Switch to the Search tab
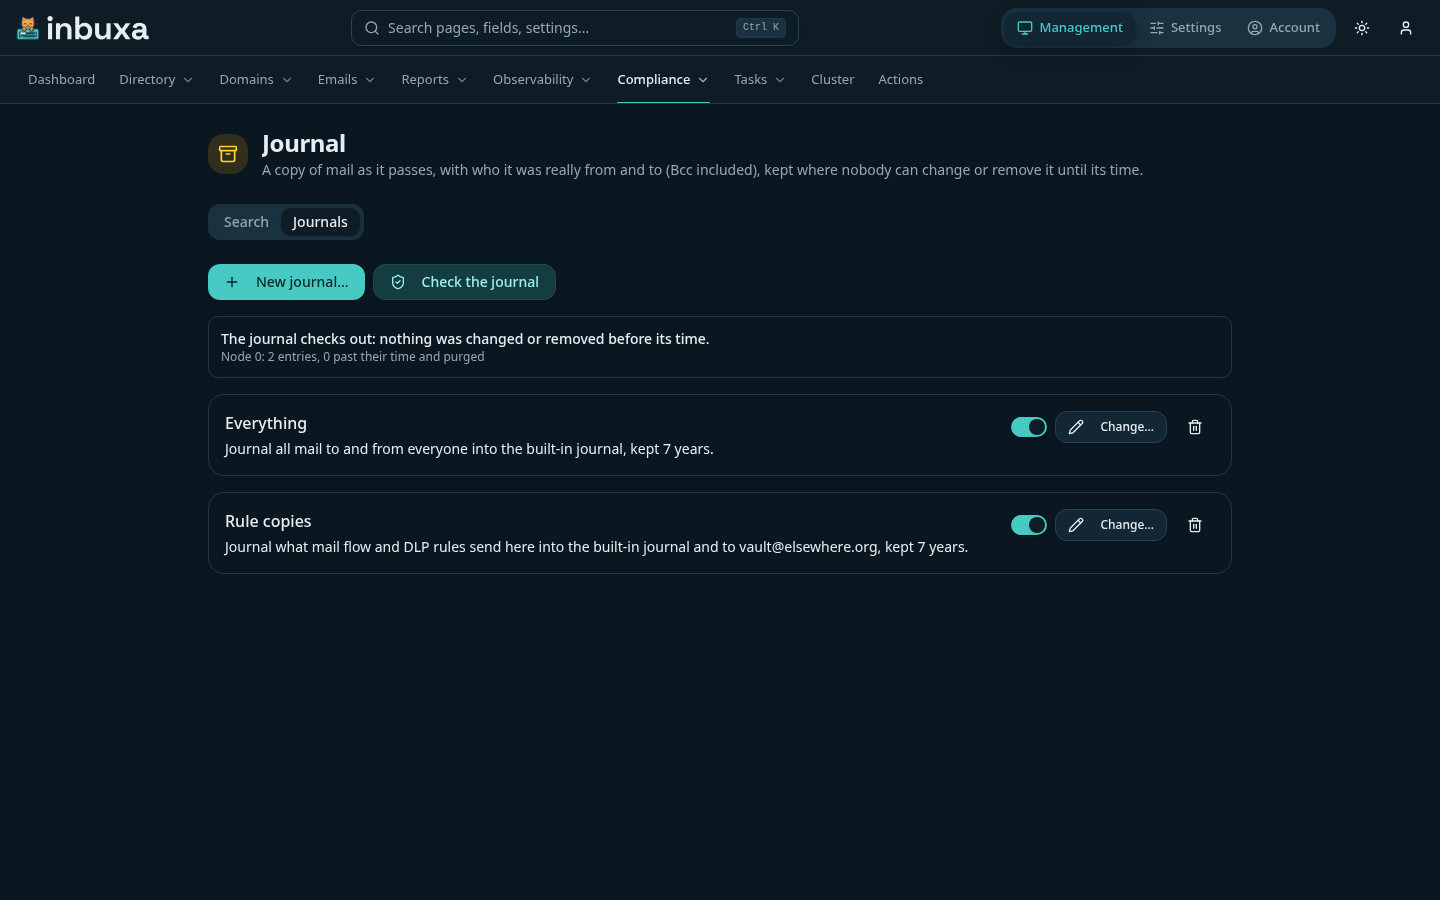 [246, 222]
